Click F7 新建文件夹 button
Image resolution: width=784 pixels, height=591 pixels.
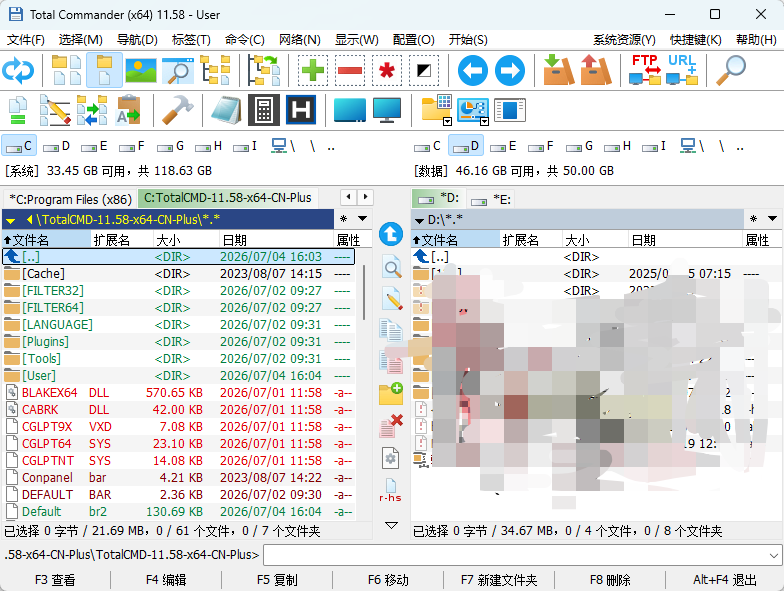tap(499, 580)
